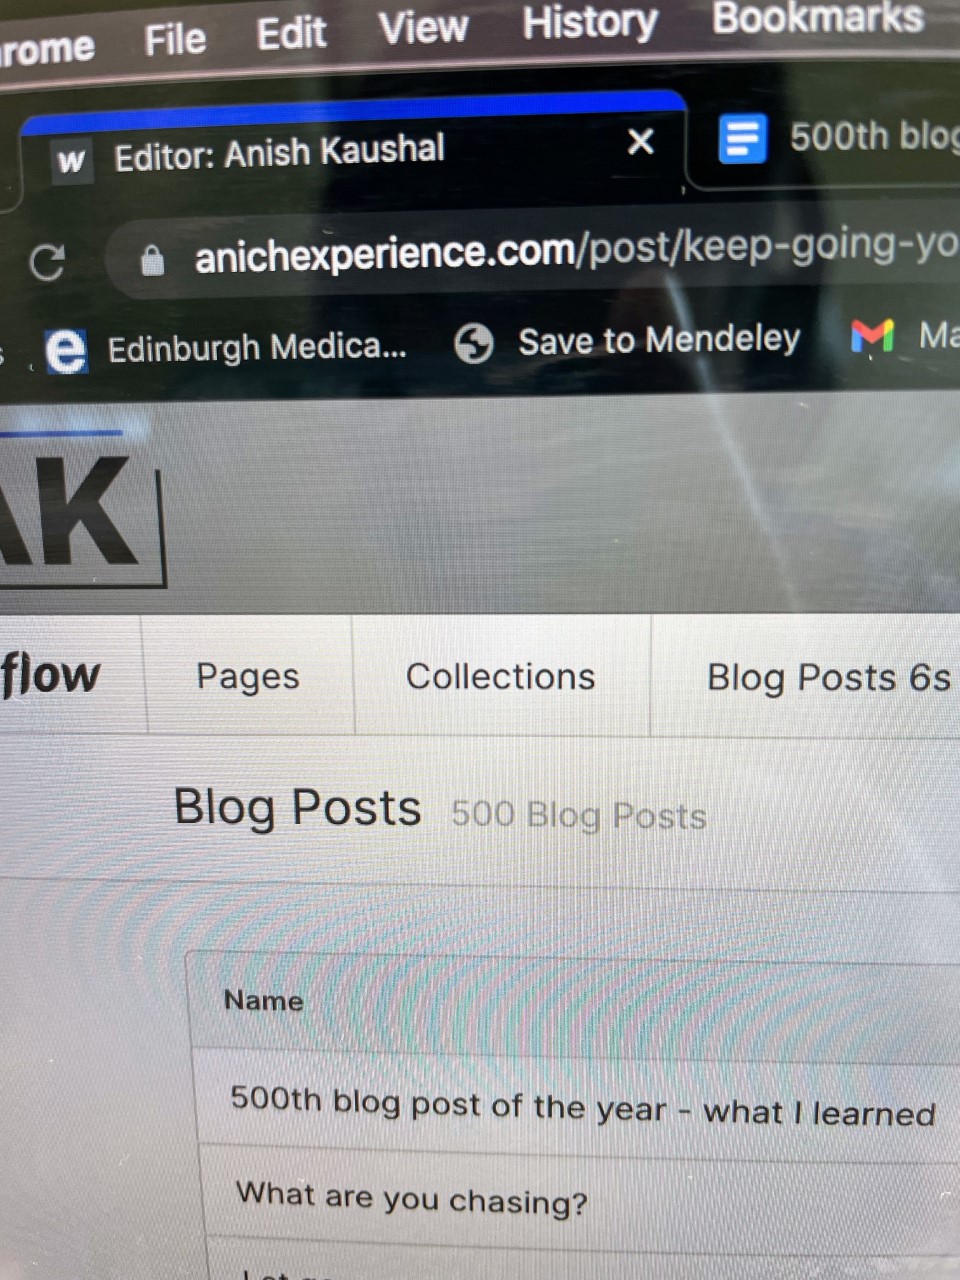Open the Edit menu
The width and height of the screenshot is (960, 1280).
[291, 33]
